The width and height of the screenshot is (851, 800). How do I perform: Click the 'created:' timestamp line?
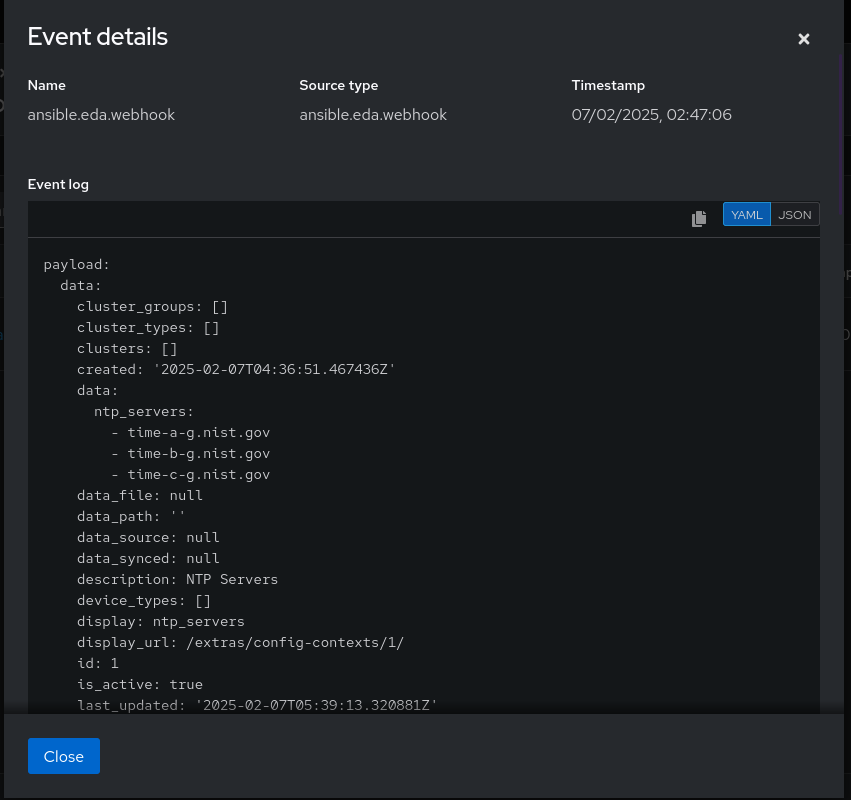point(236,370)
